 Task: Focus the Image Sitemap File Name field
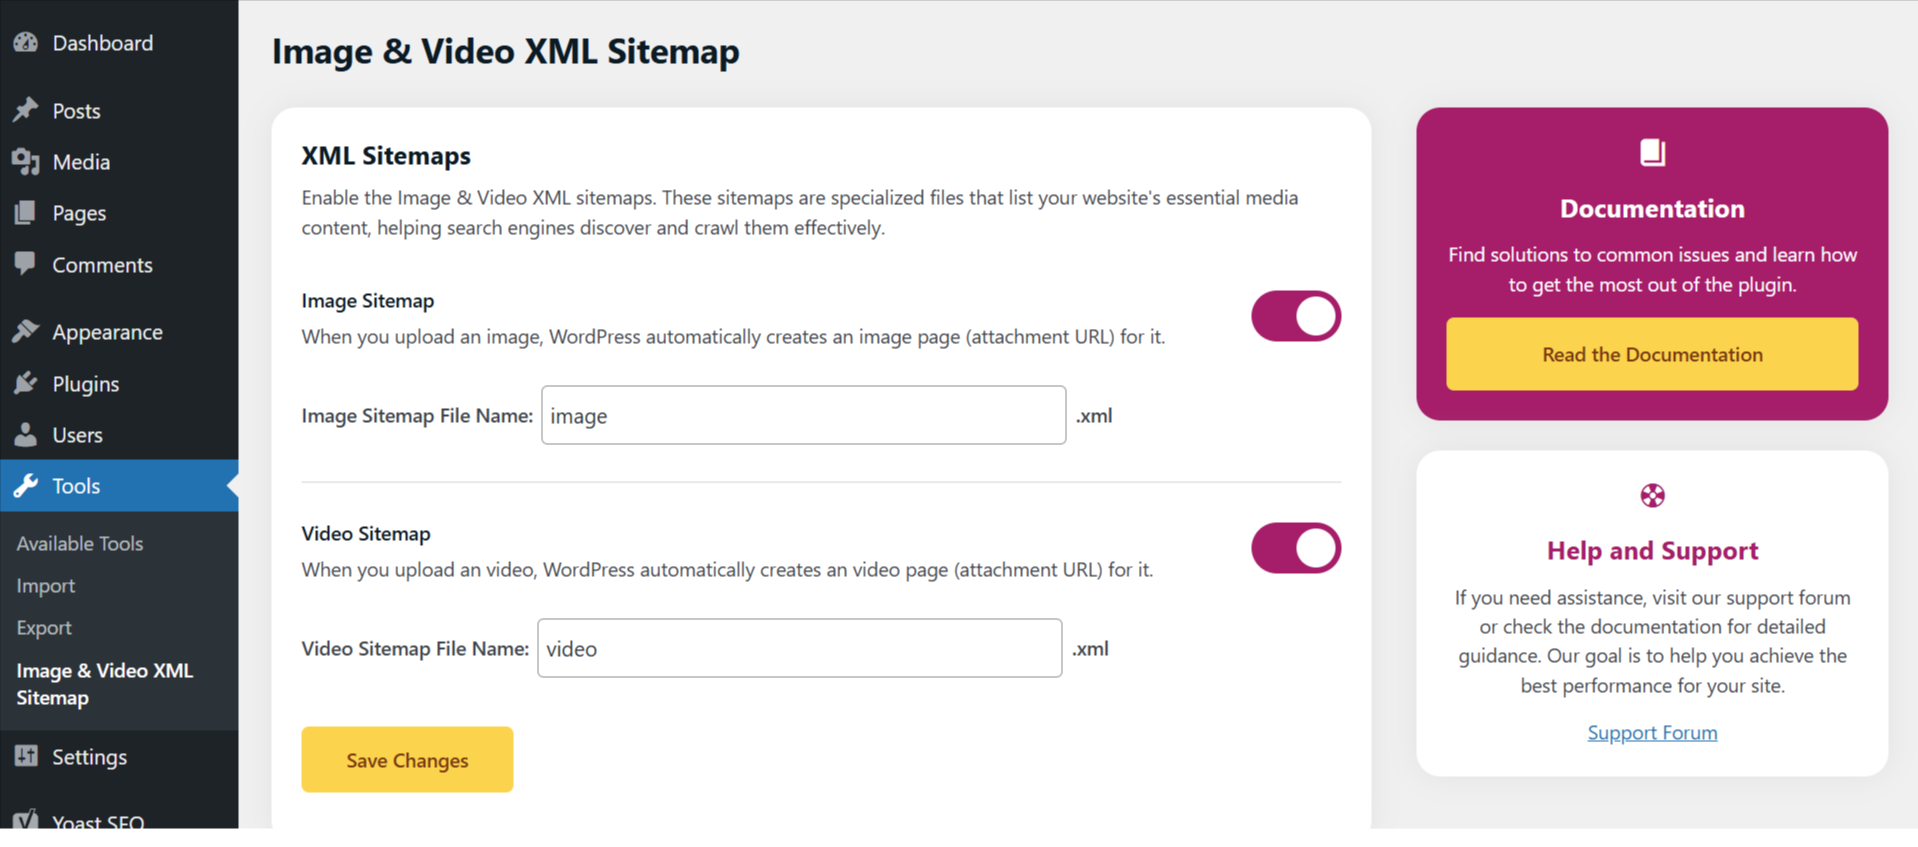[804, 415]
